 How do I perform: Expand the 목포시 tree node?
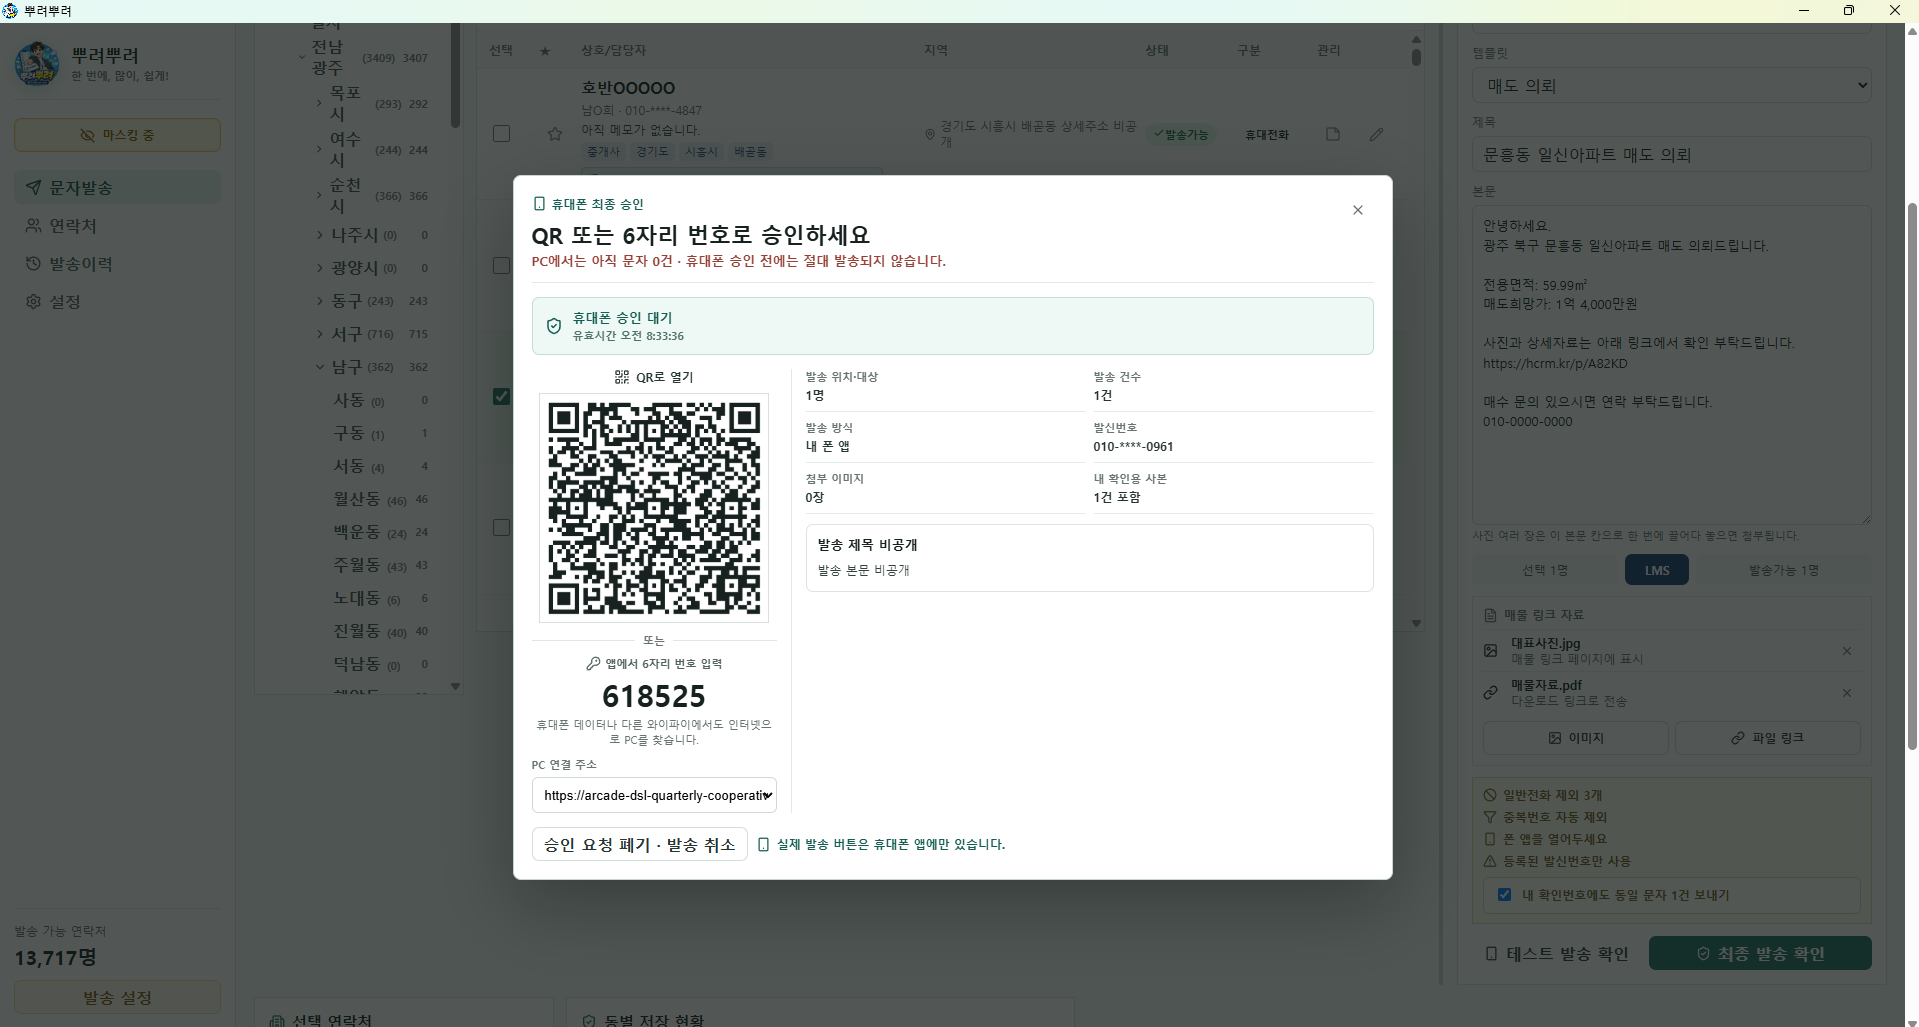point(319,103)
